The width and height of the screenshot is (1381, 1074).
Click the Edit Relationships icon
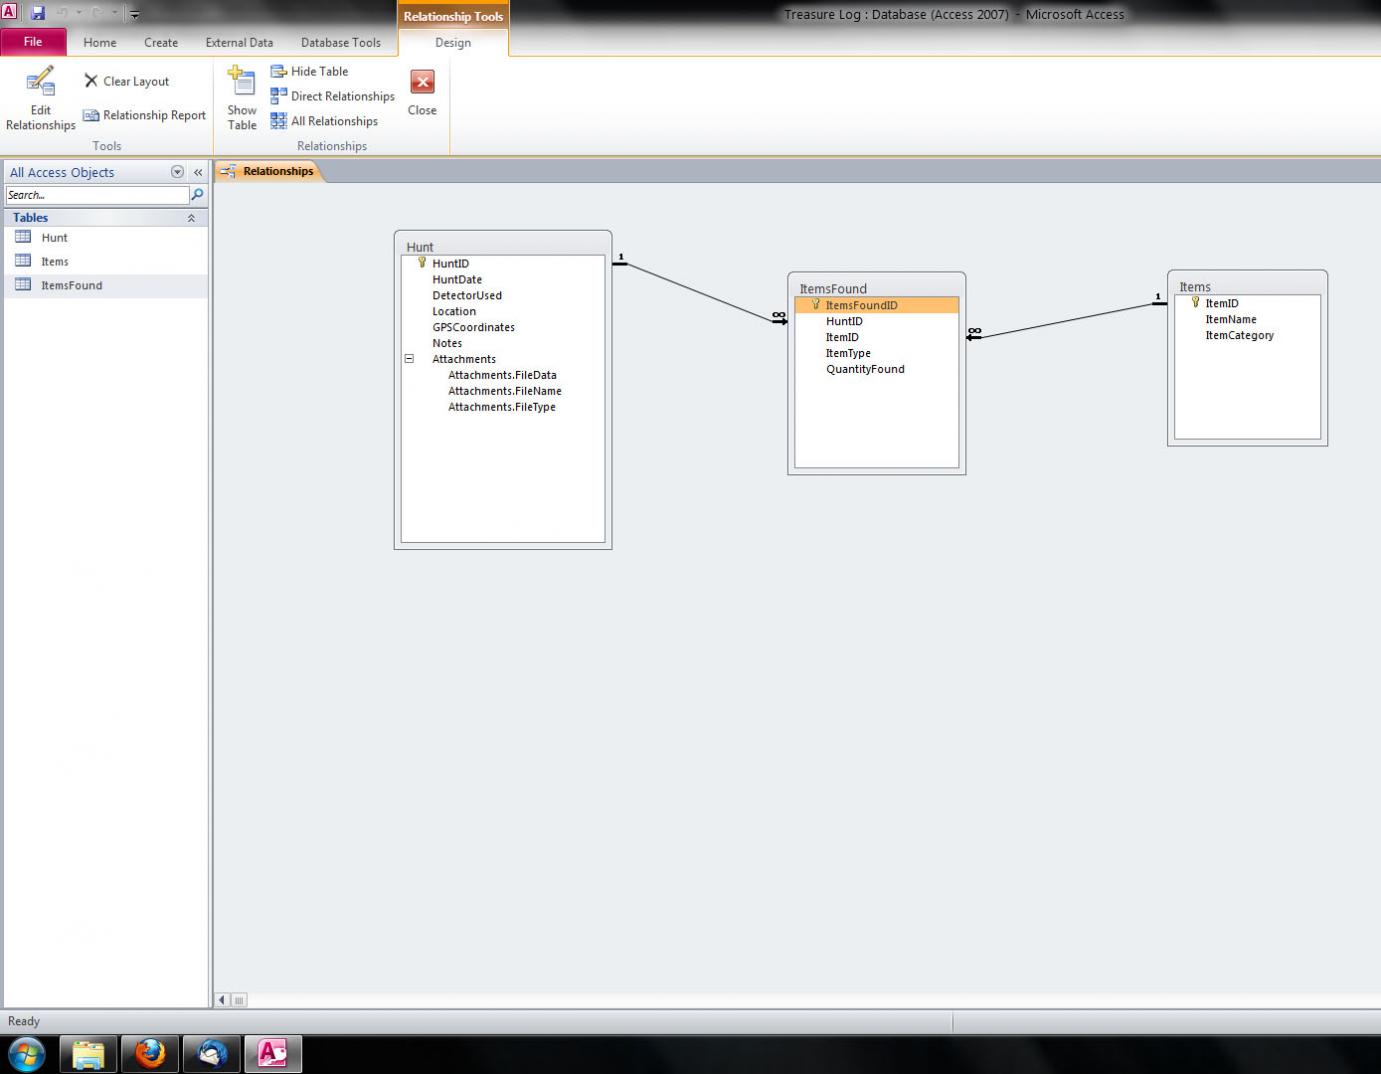40,81
